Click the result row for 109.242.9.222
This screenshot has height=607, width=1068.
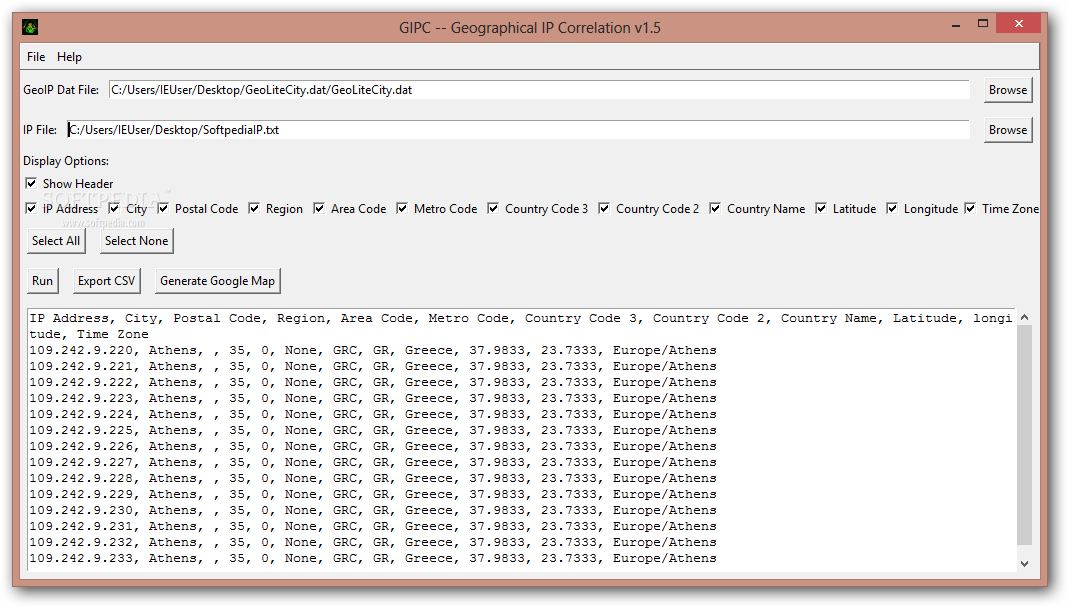[373, 382]
